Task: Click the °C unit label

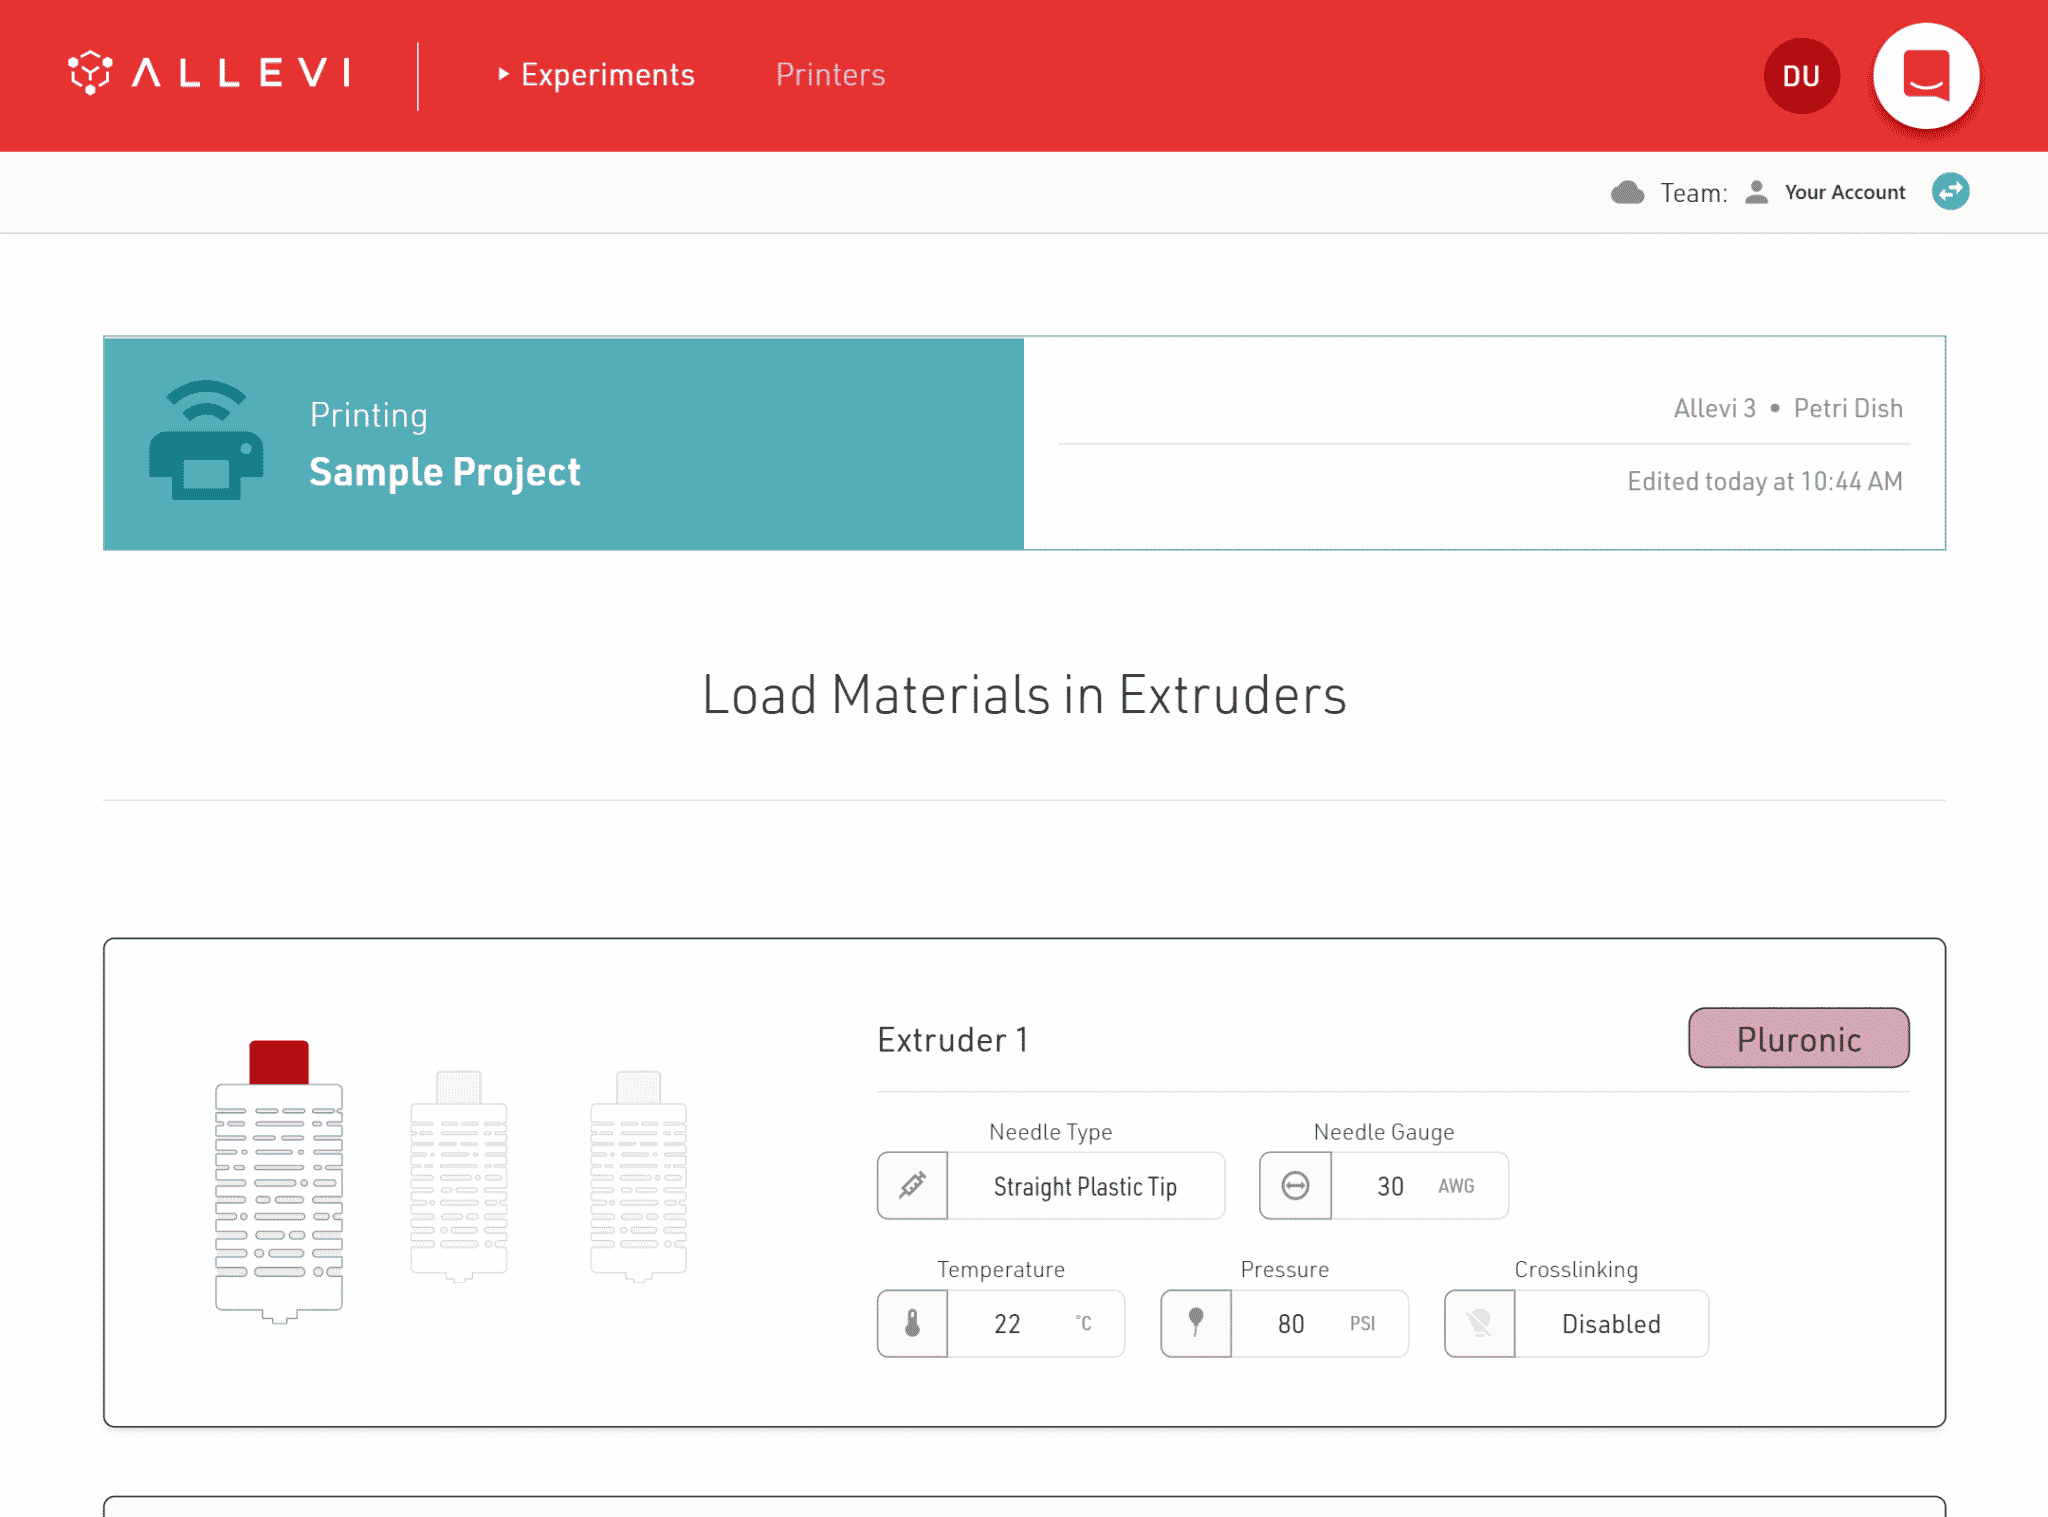Action: pyautogui.click(x=1083, y=1323)
